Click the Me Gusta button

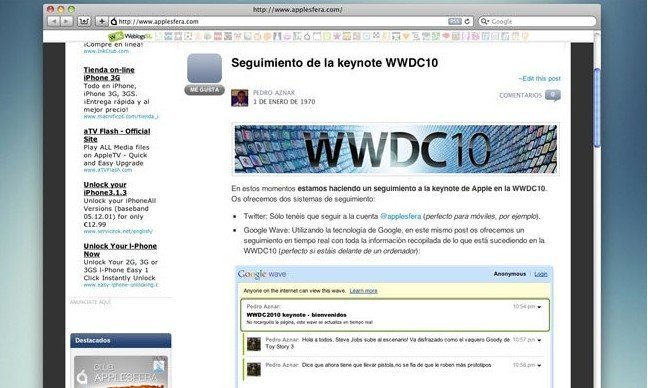pos(204,90)
